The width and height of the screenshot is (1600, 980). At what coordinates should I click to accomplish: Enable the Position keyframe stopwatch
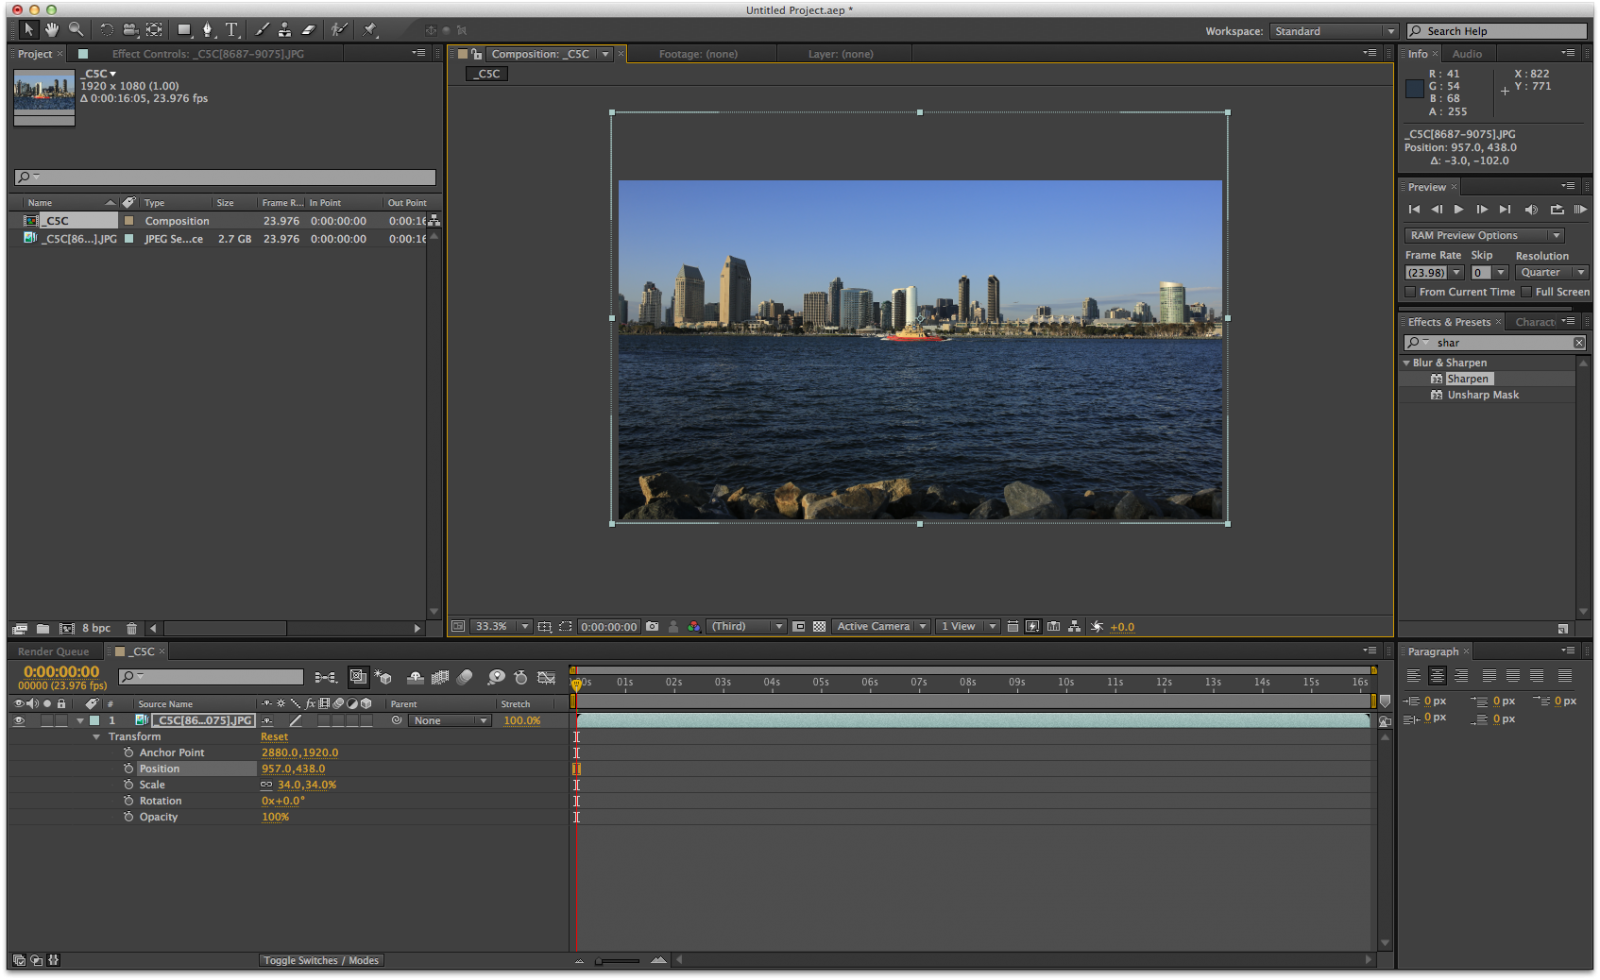point(128,768)
